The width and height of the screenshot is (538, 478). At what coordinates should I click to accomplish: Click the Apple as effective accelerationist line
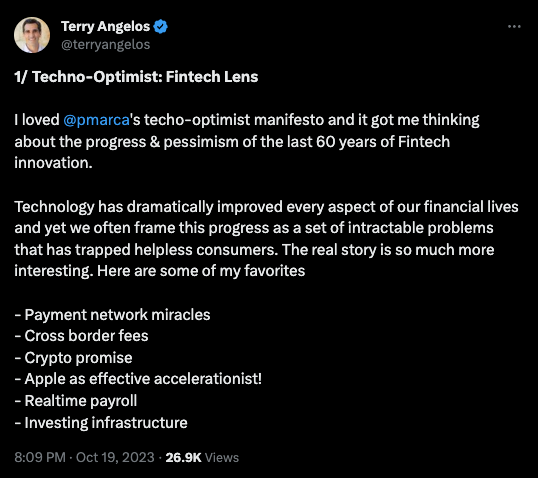click(x=138, y=379)
